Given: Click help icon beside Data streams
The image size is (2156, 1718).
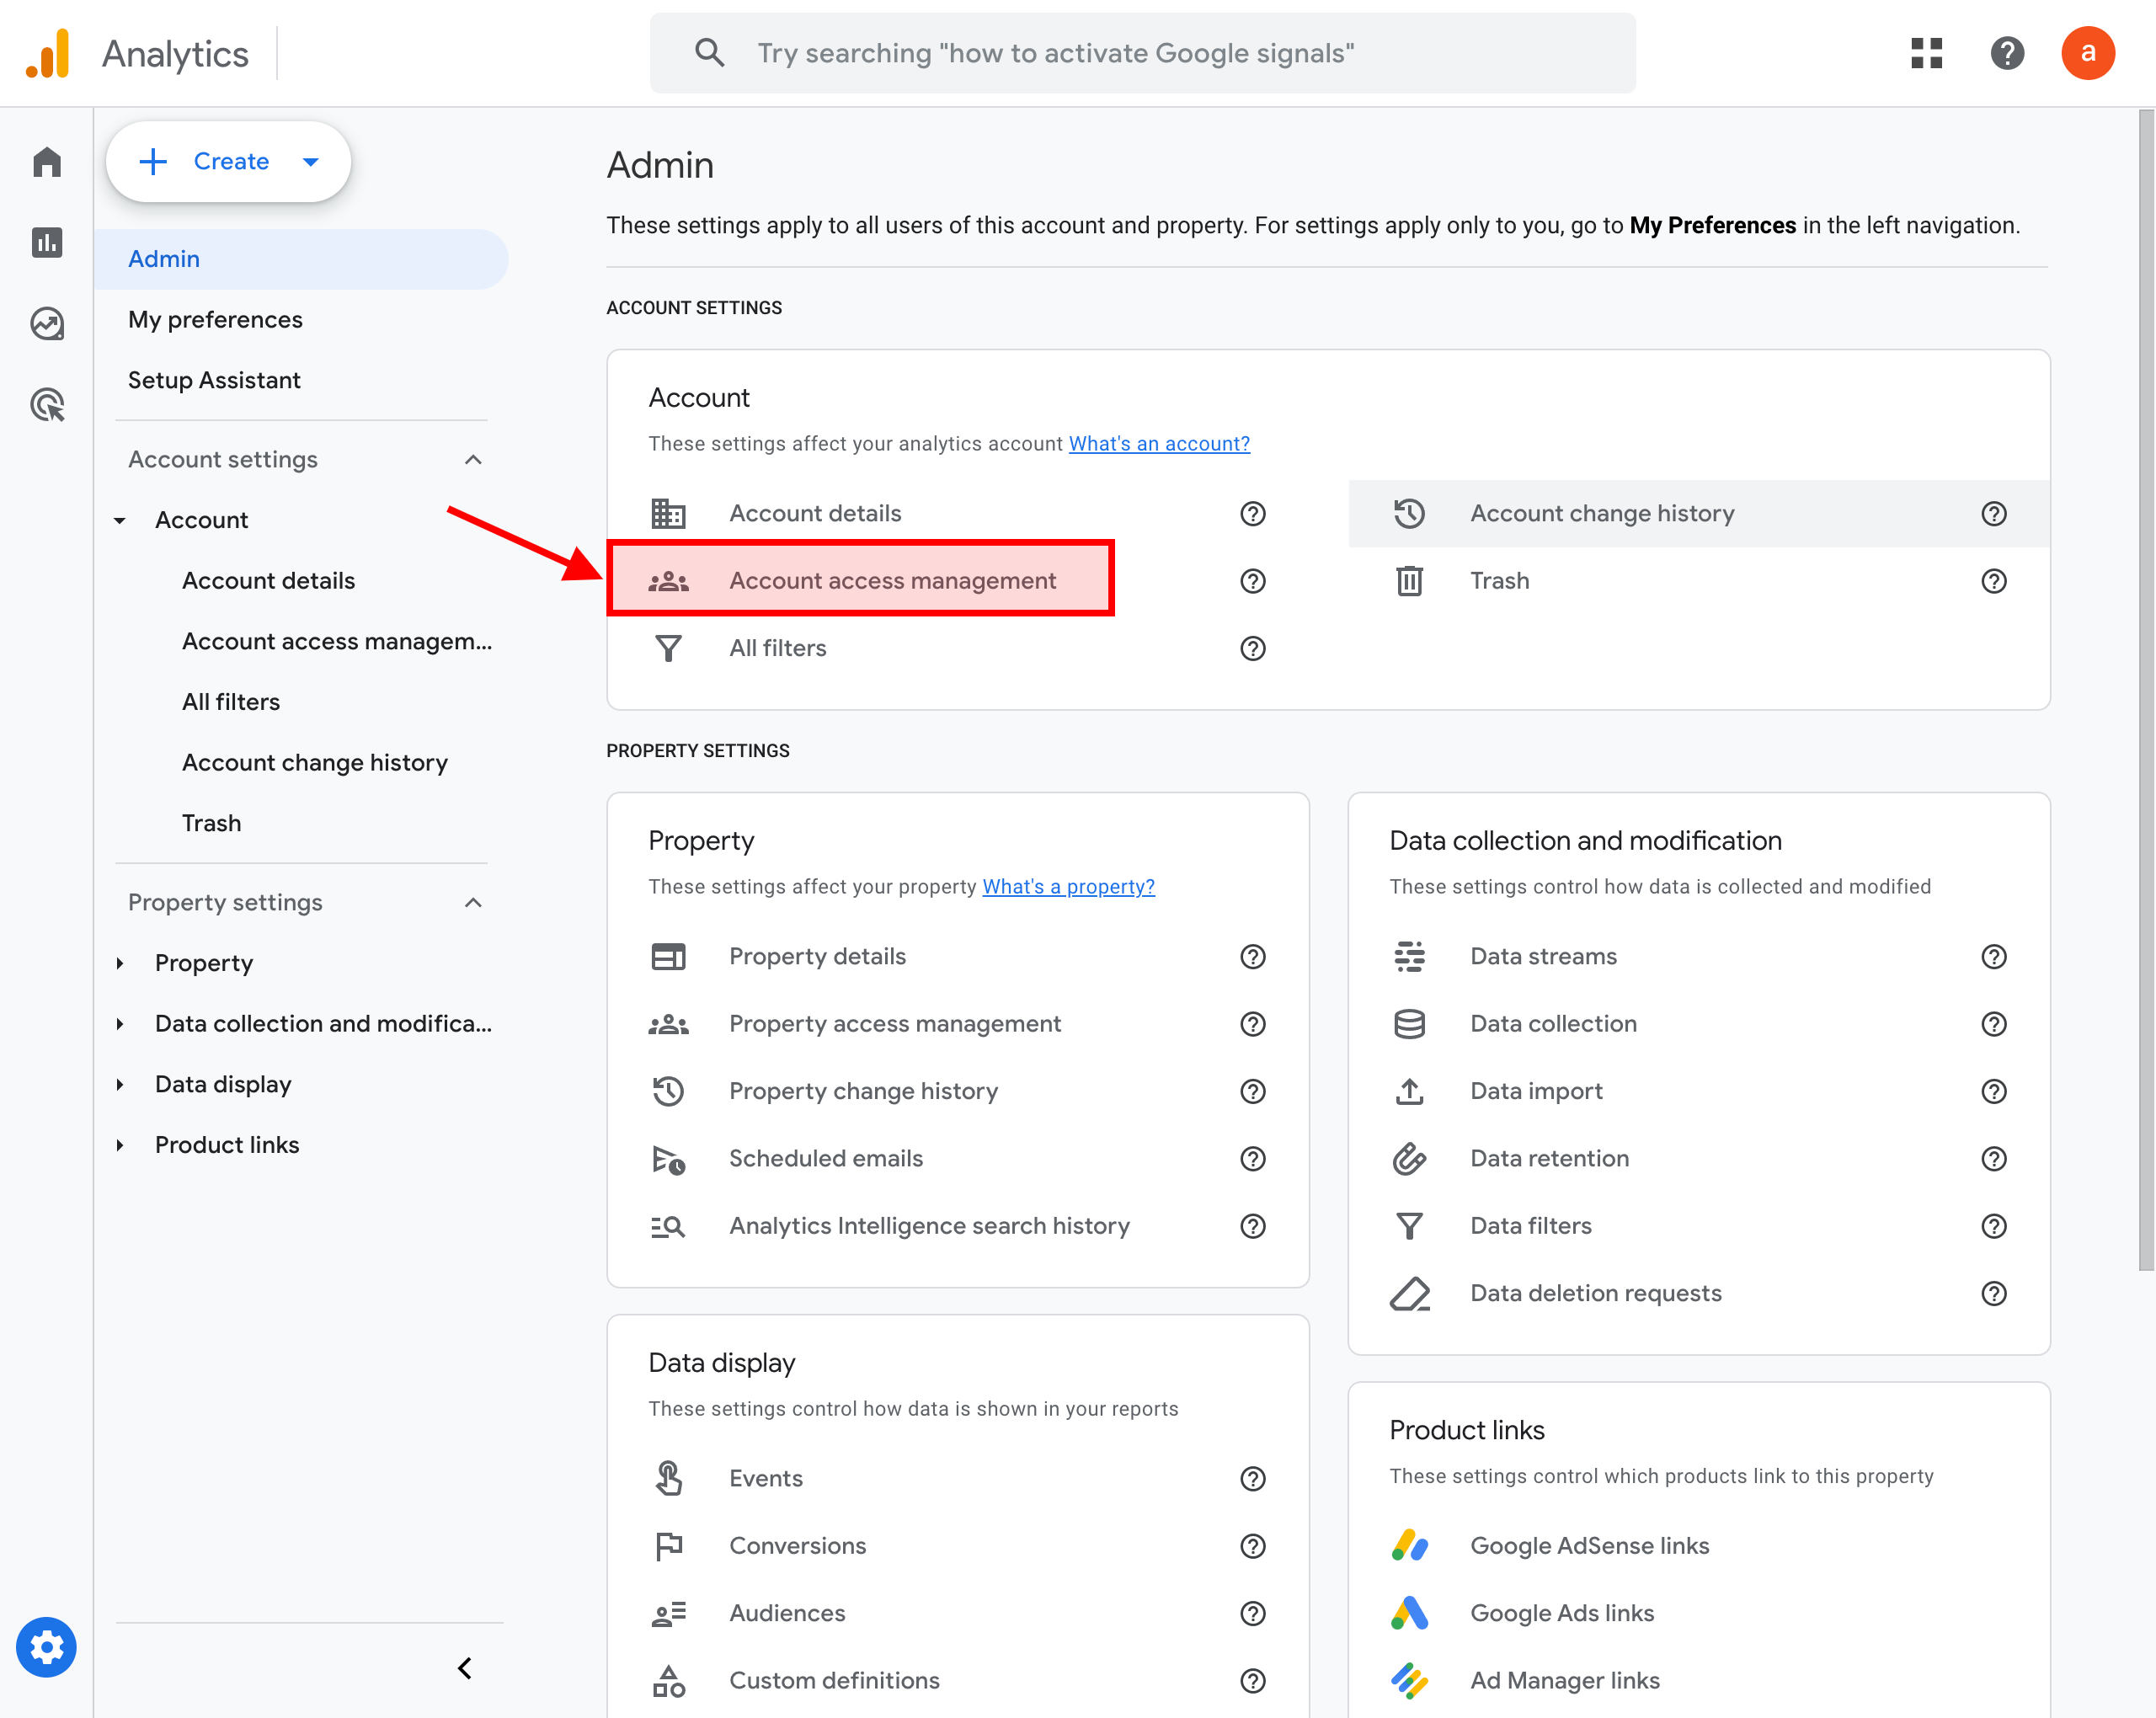Looking at the screenshot, I should 1994,957.
